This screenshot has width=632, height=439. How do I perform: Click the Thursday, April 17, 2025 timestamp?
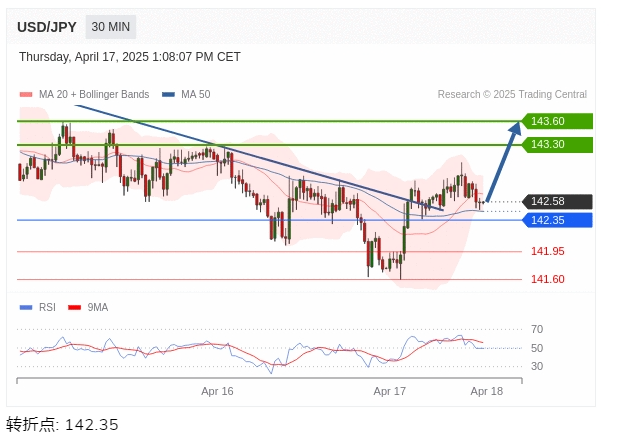pyautogui.click(x=130, y=57)
